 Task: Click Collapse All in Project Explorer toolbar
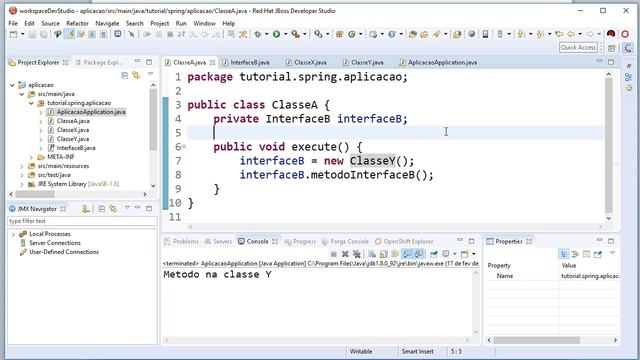(x=125, y=75)
